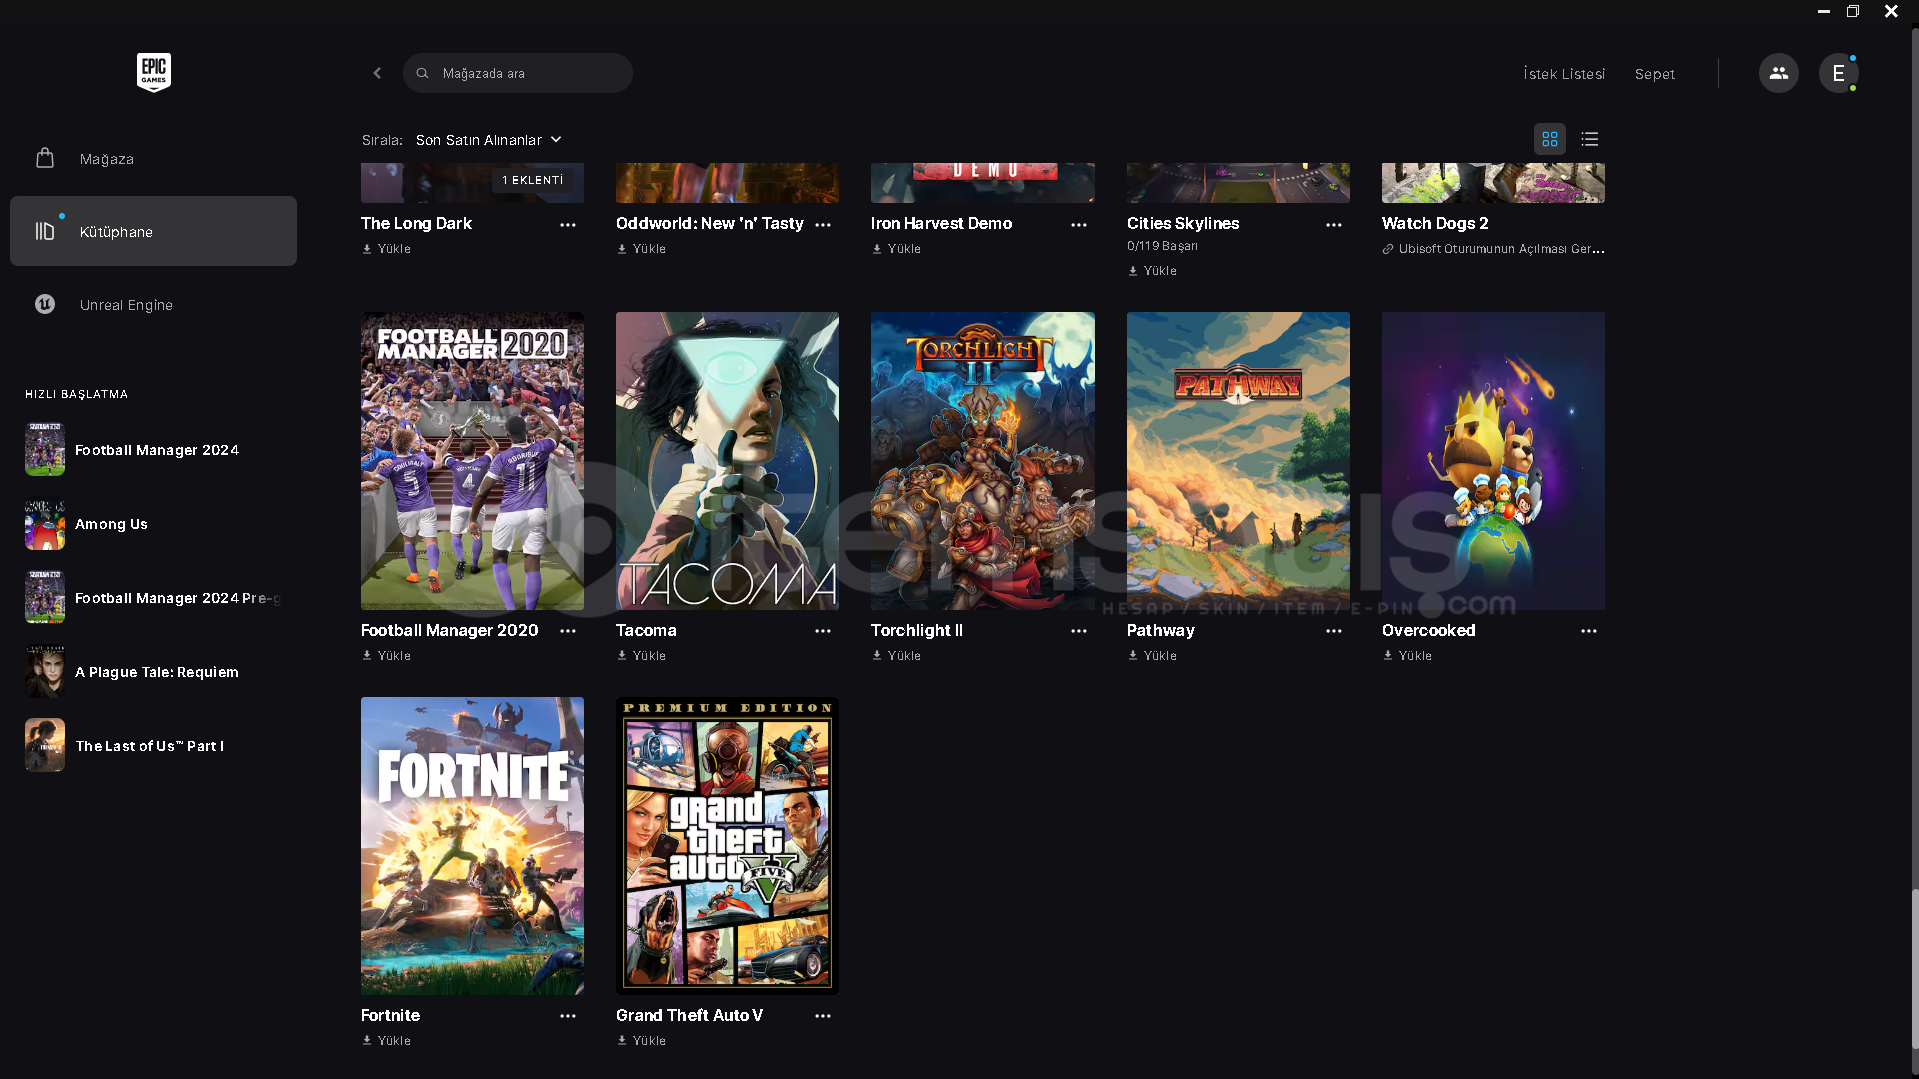
Task: Open Sepet cart
Action: (1655, 74)
